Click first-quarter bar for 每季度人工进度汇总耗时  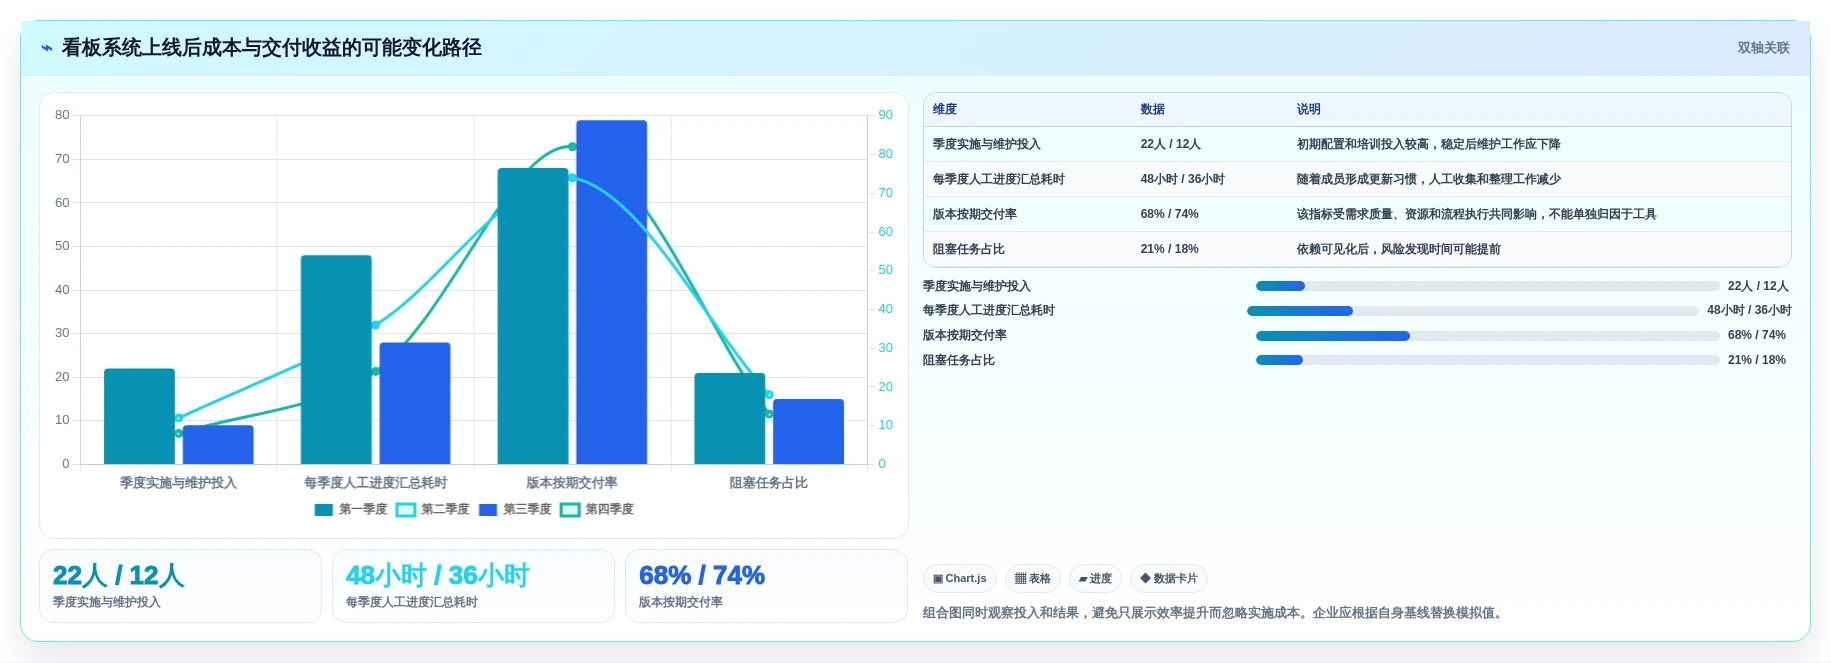336,360
